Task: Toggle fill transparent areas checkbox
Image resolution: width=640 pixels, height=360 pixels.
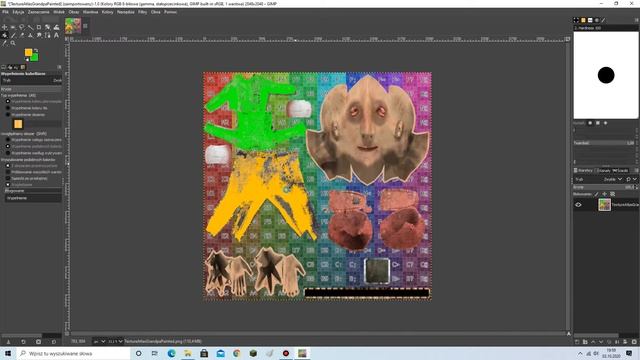Action: pyautogui.click(x=8, y=166)
